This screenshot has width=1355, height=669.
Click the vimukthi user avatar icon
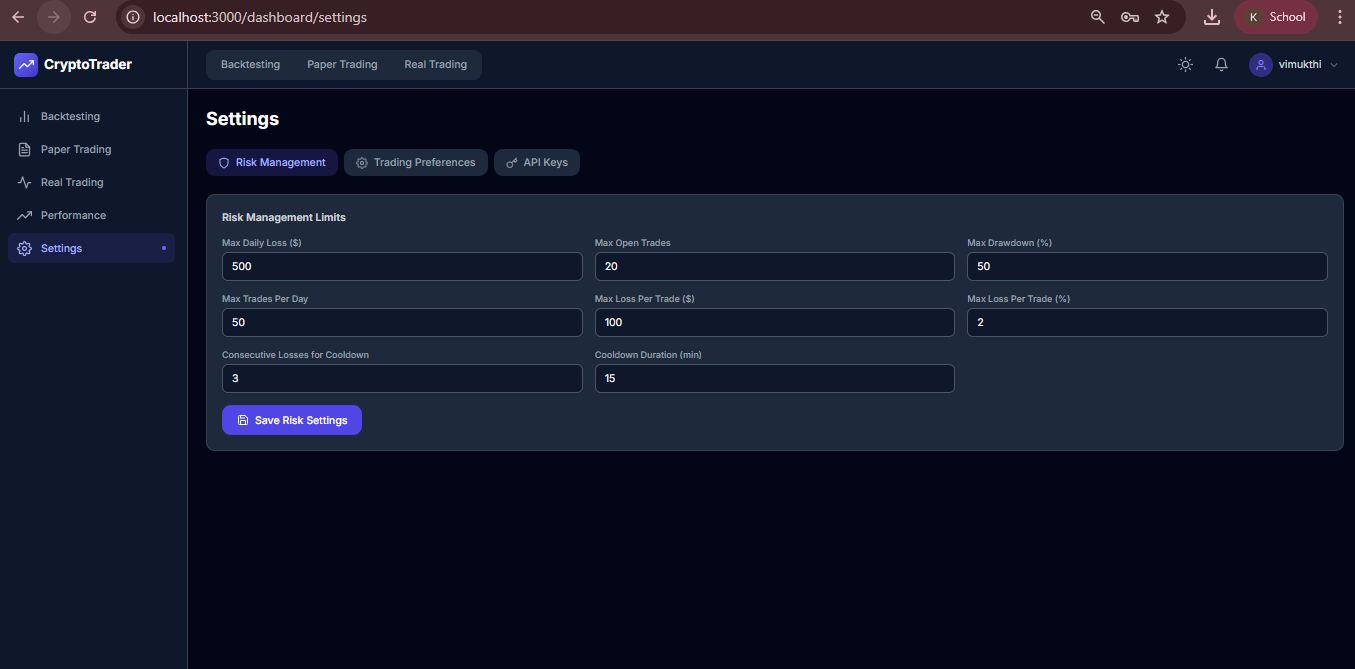tap(1261, 65)
